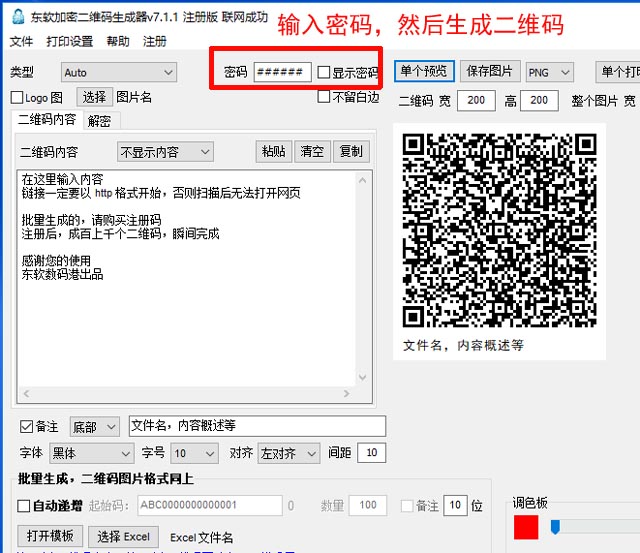Click the 单个预览 button
Viewport: 640px width, 553px height.
tap(424, 71)
